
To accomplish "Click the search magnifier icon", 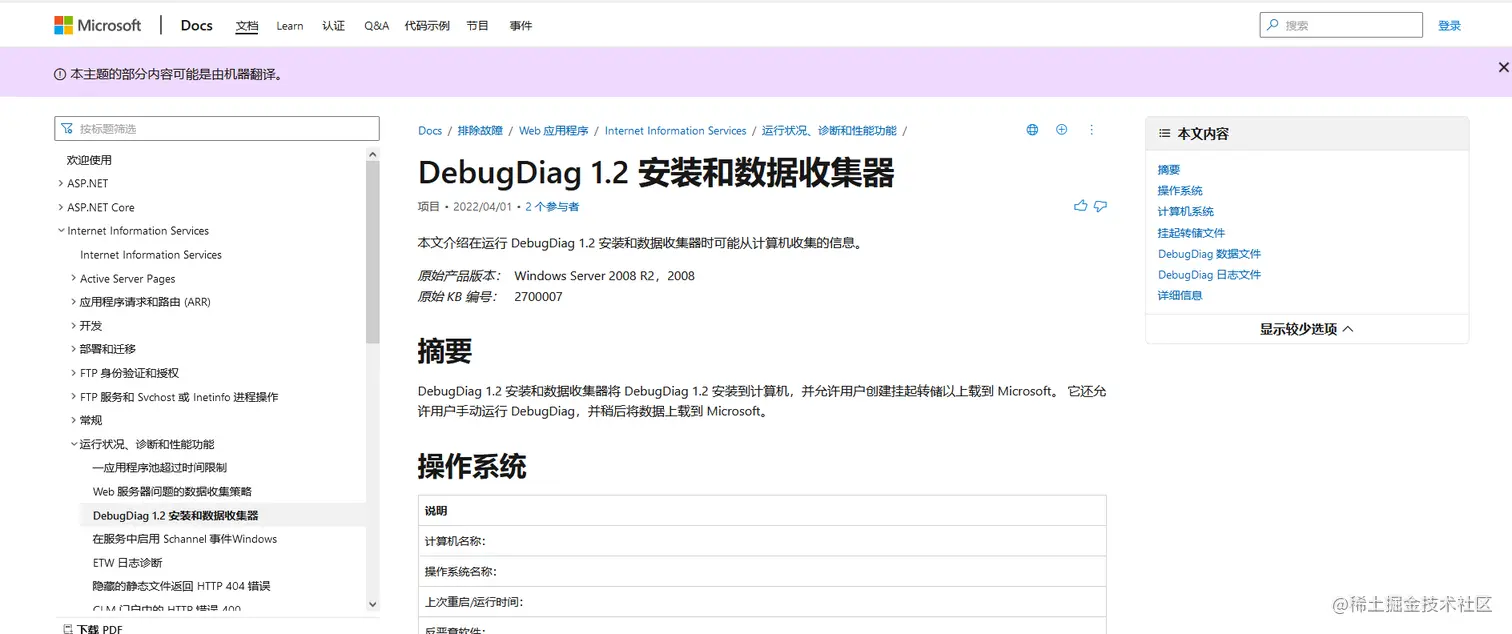I will pyautogui.click(x=1271, y=25).
